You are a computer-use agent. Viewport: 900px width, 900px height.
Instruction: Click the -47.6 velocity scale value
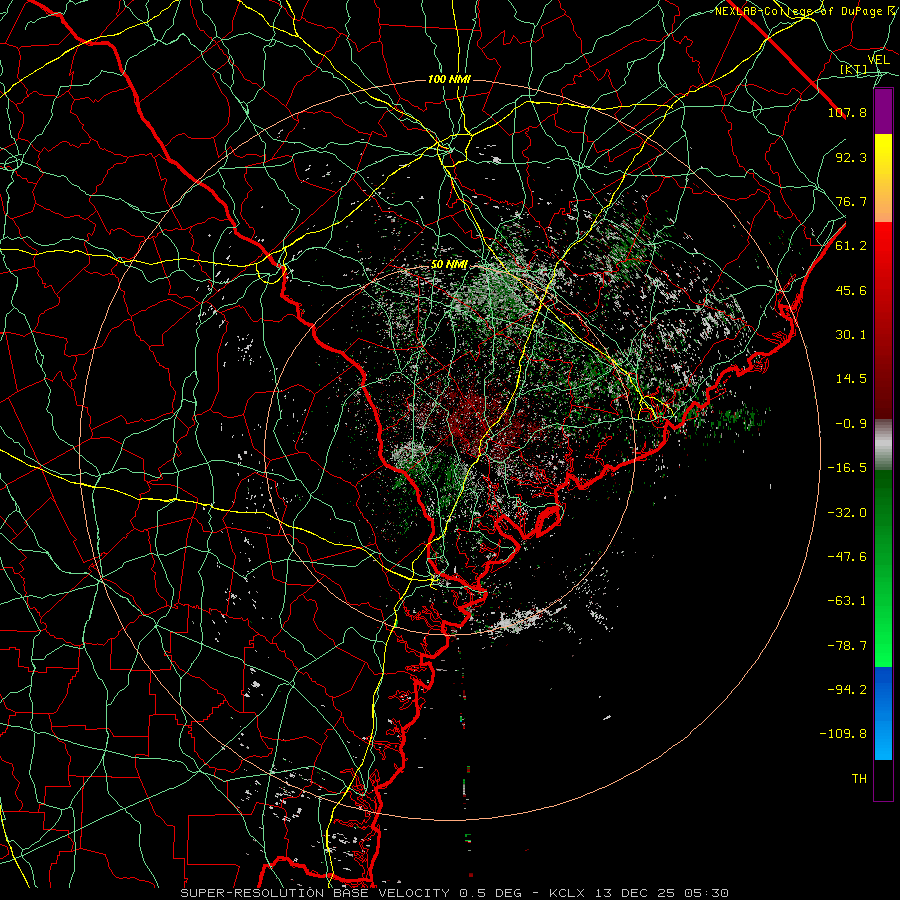coord(847,557)
